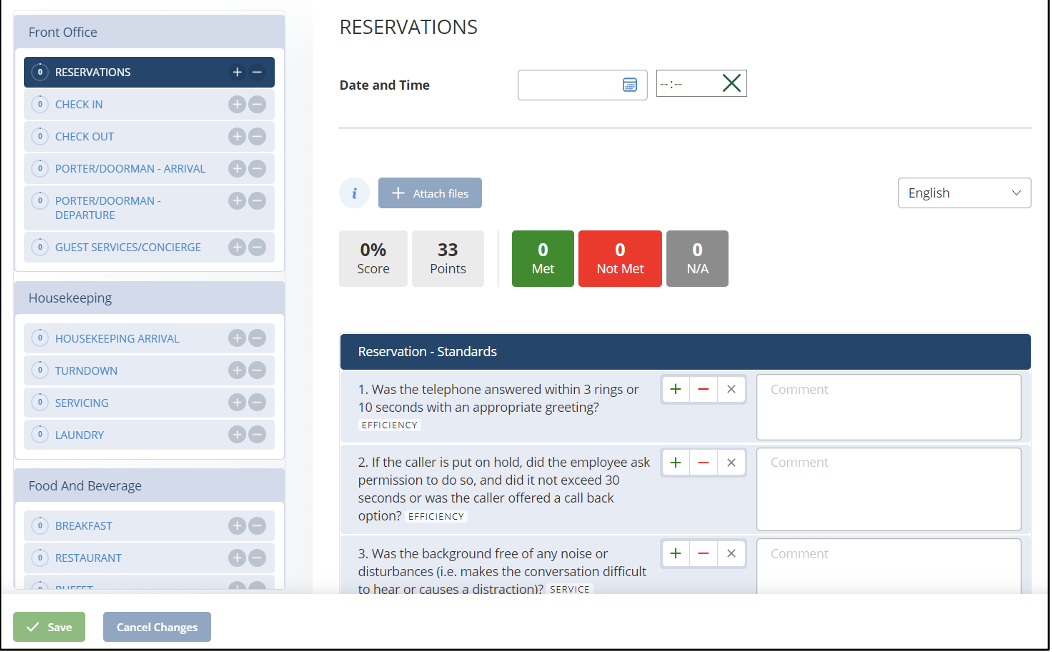This screenshot has width=1052, height=652.
Task: Select BREAKFAST in Food And Beverage
Action: tap(84, 526)
